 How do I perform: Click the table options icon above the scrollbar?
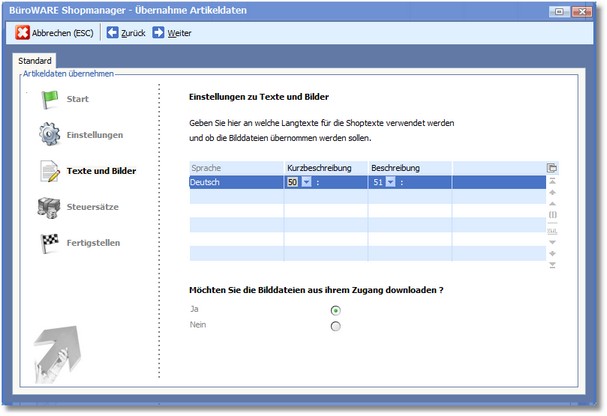tap(552, 168)
